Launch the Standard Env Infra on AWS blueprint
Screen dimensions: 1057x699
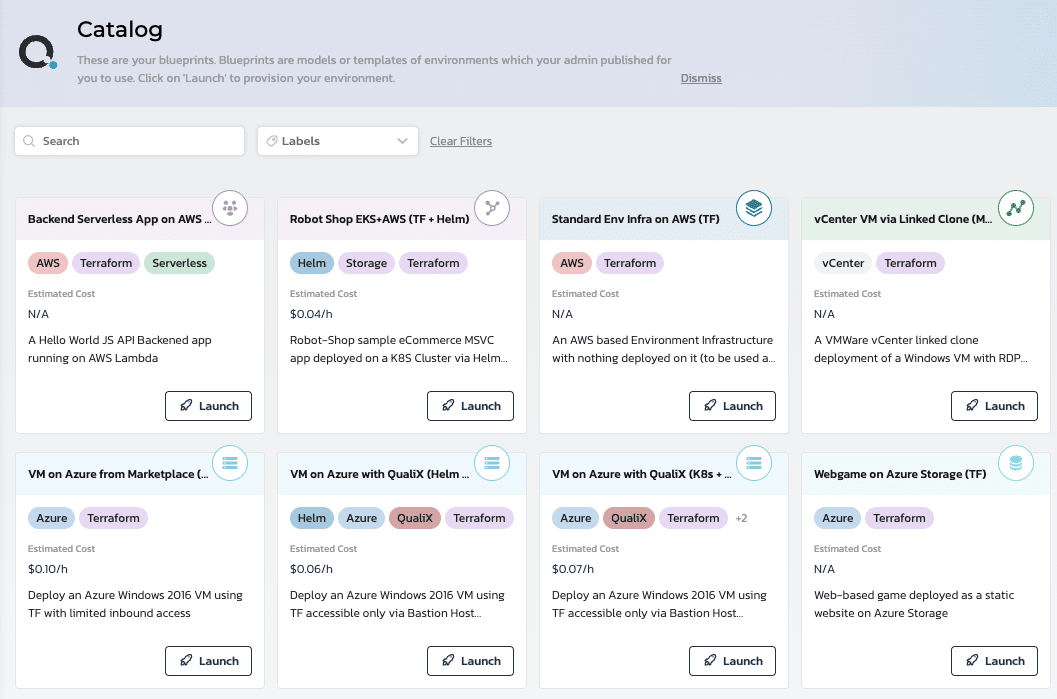point(732,406)
